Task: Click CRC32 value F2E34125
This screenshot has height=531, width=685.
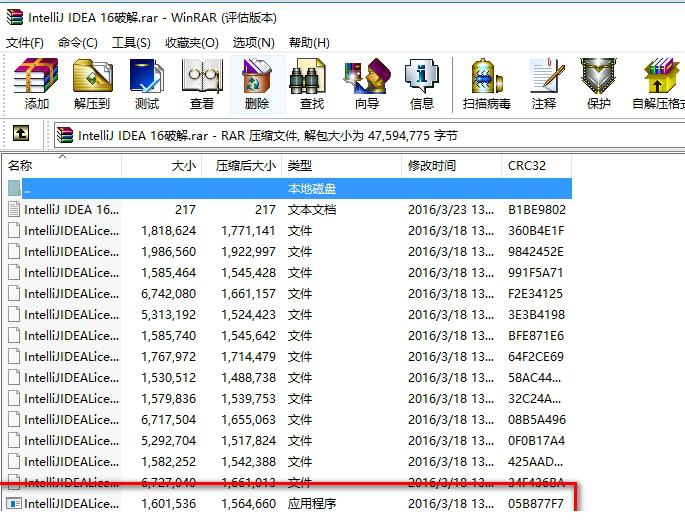Action: tap(535, 294)
